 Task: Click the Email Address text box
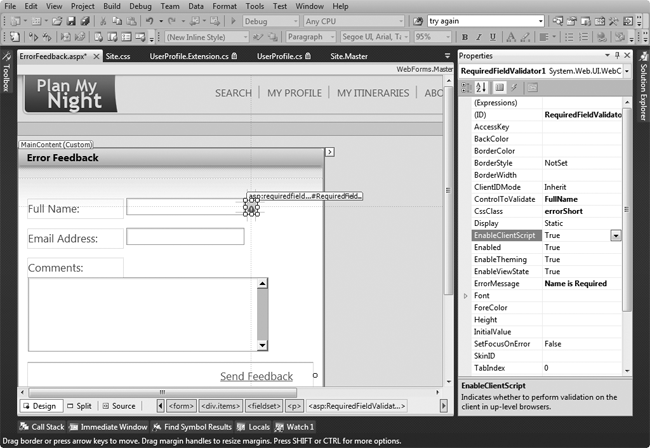[185, 237]
